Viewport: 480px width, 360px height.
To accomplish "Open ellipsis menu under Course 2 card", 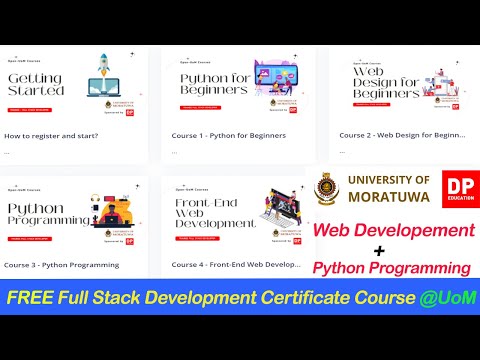I will point(342,153).
